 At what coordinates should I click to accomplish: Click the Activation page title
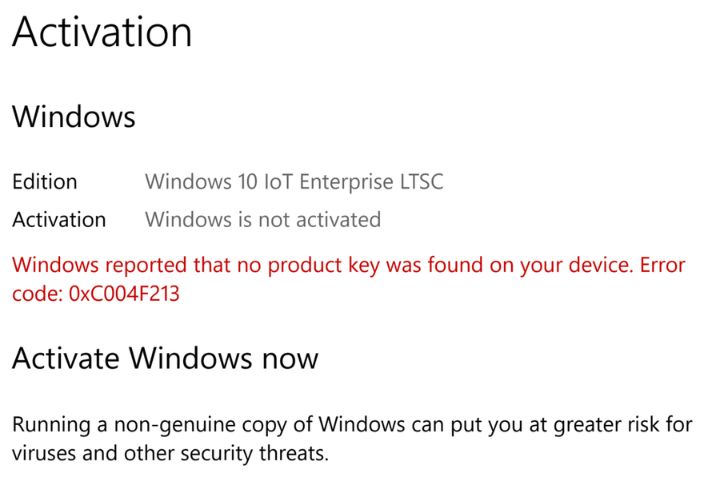[101, 32]
